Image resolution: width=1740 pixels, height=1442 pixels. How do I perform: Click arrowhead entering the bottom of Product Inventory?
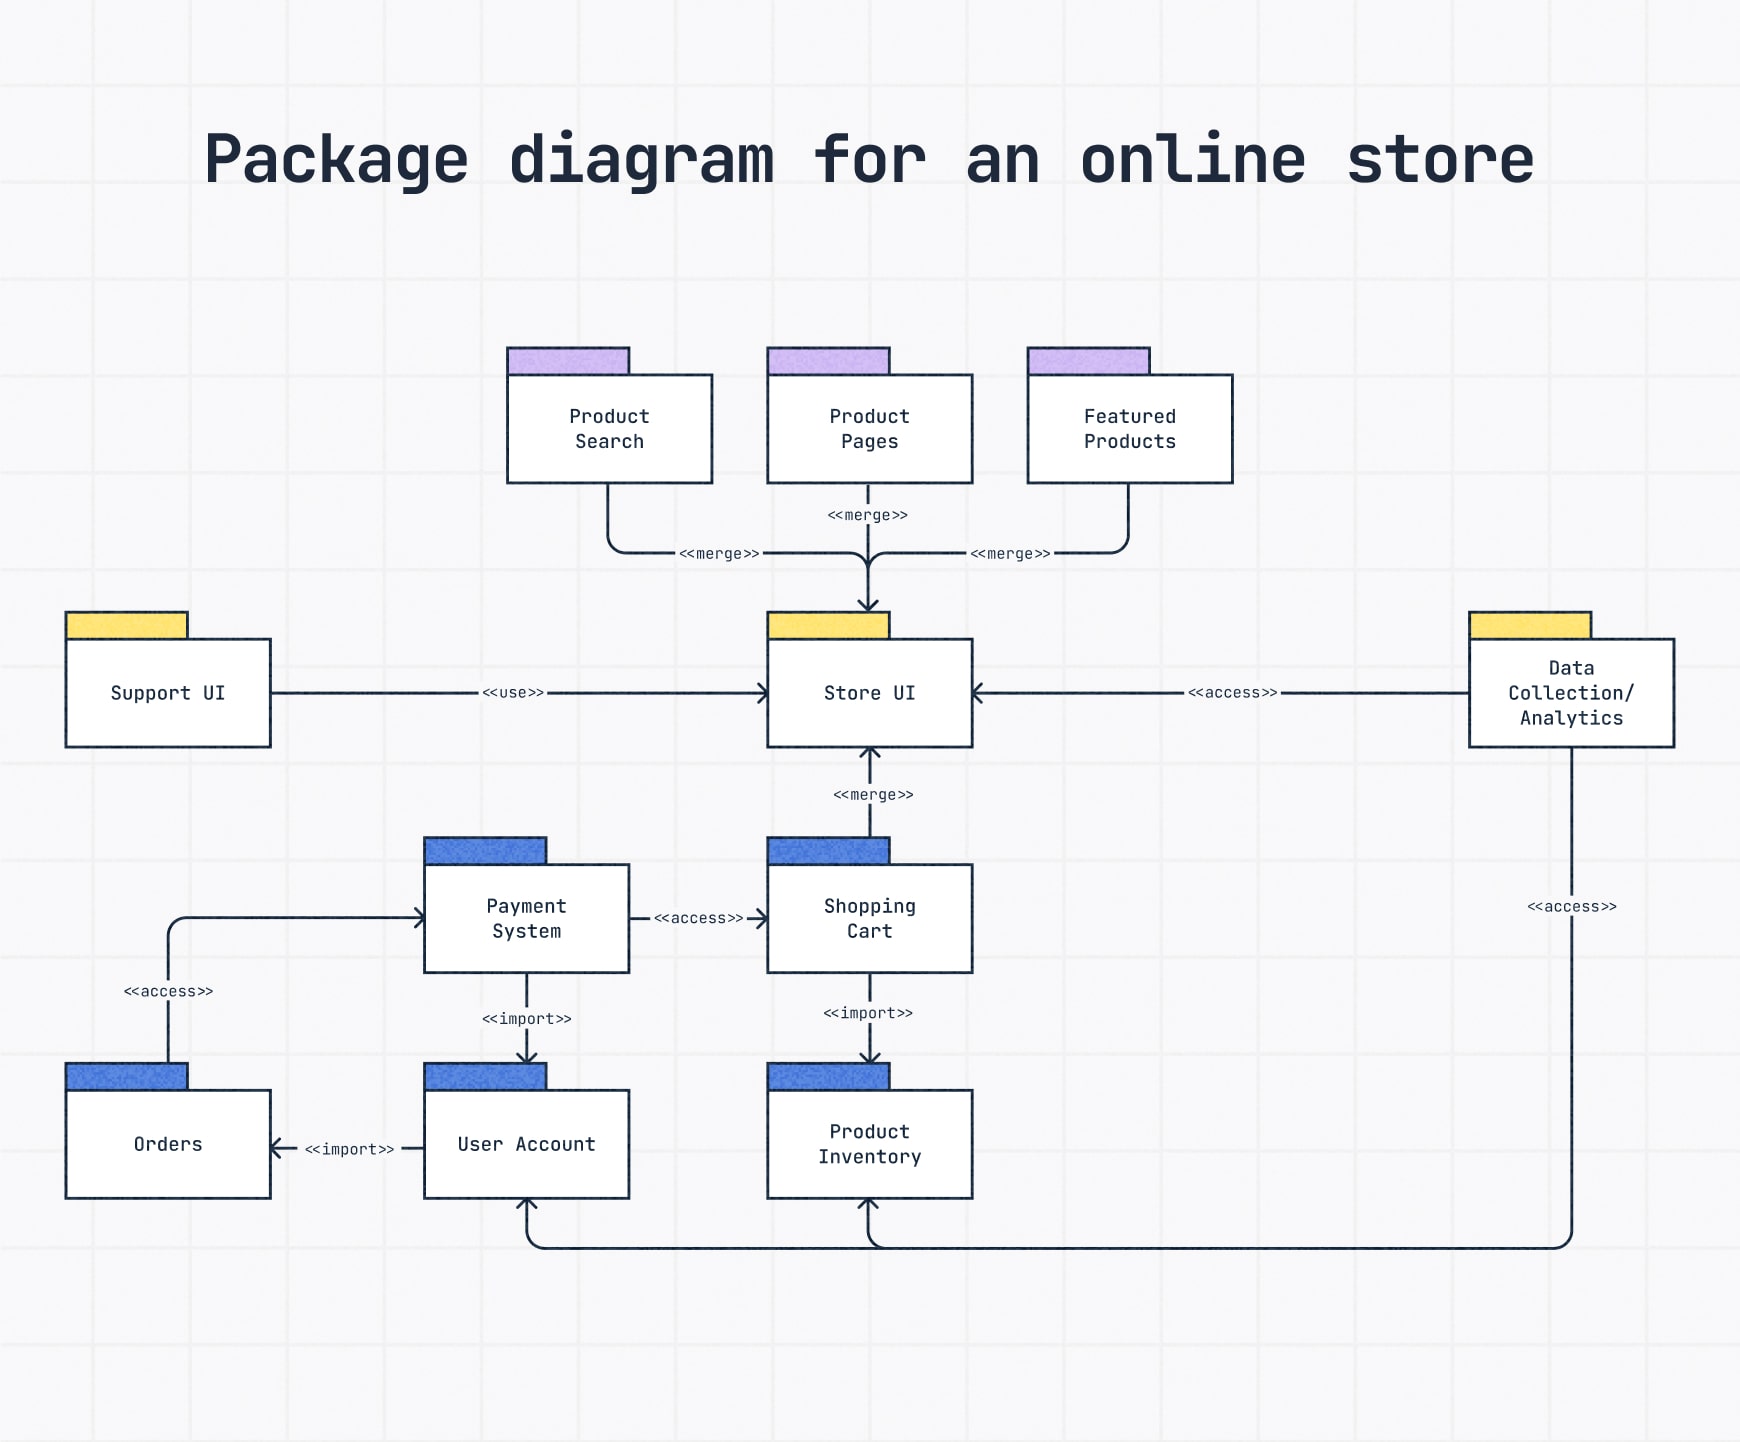(869, 1204)
